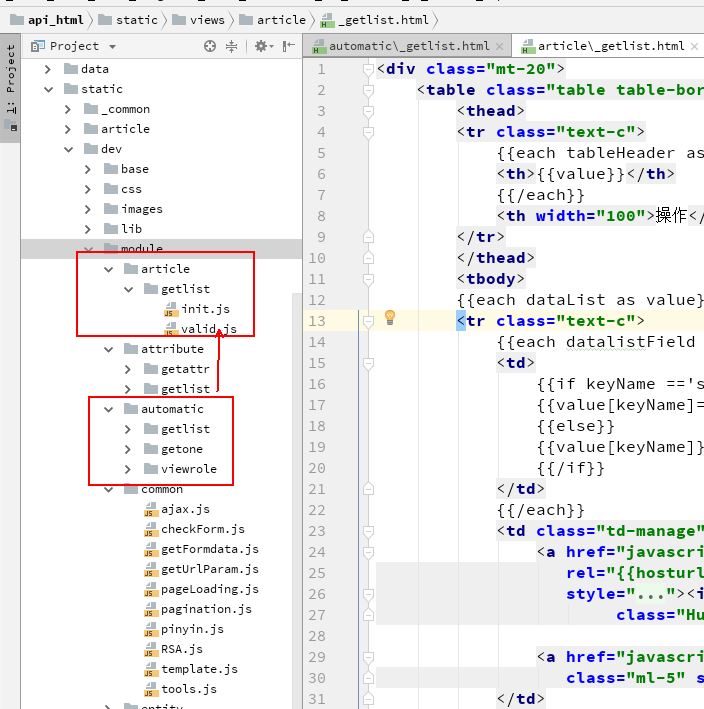Expand the viewrole folder
Screen dimensions: 704x709
tap(128, 469)
